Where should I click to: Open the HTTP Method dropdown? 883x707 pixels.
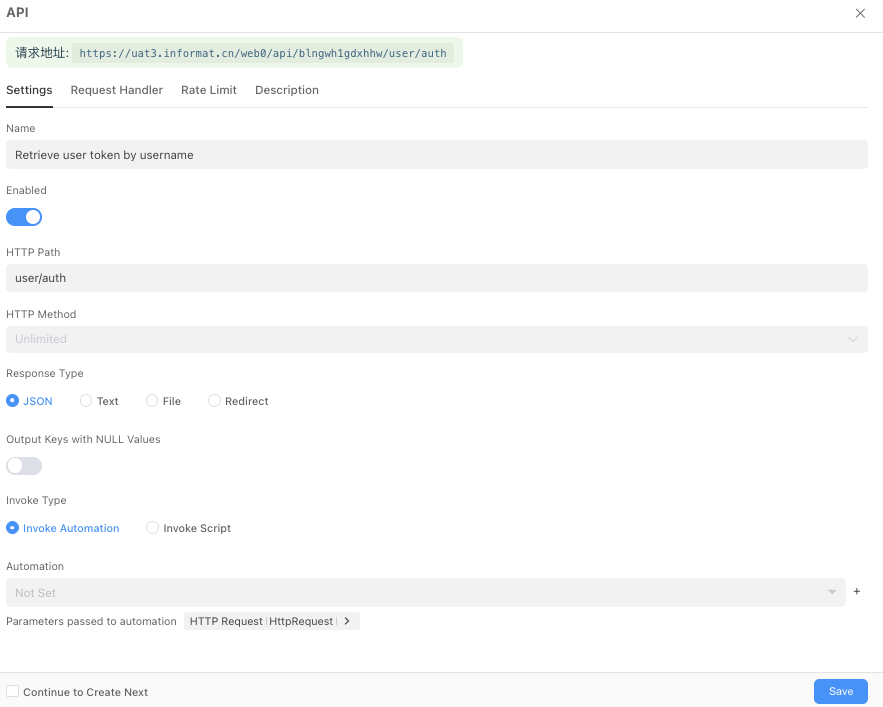coord(438,339)
